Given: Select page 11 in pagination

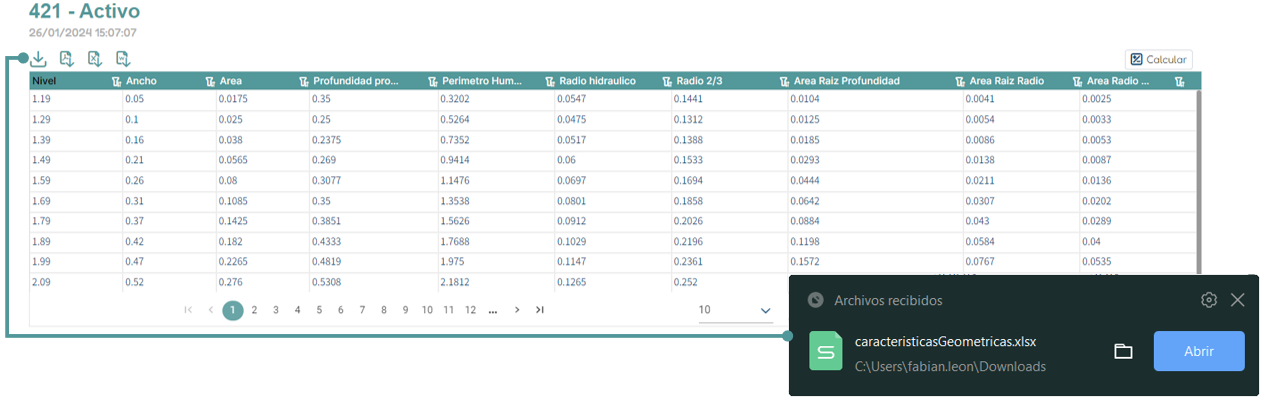Looking at the screenshot, I should coord(449,310).
